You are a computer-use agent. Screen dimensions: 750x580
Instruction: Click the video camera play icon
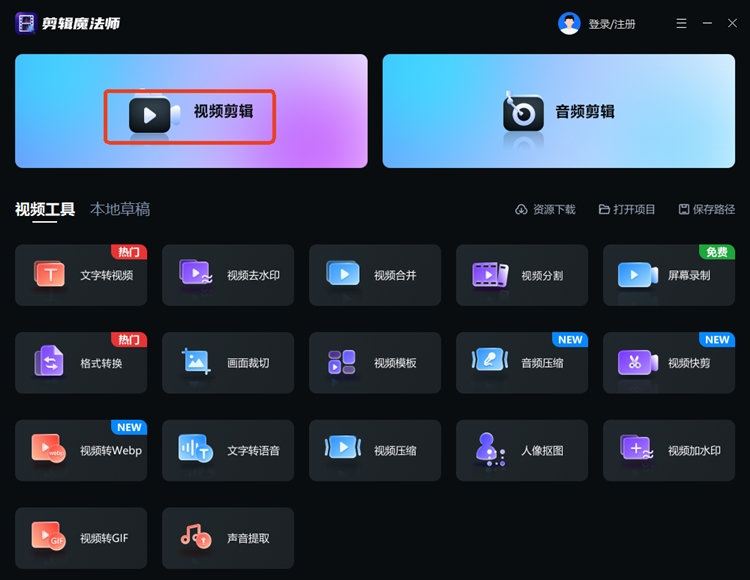154,115
